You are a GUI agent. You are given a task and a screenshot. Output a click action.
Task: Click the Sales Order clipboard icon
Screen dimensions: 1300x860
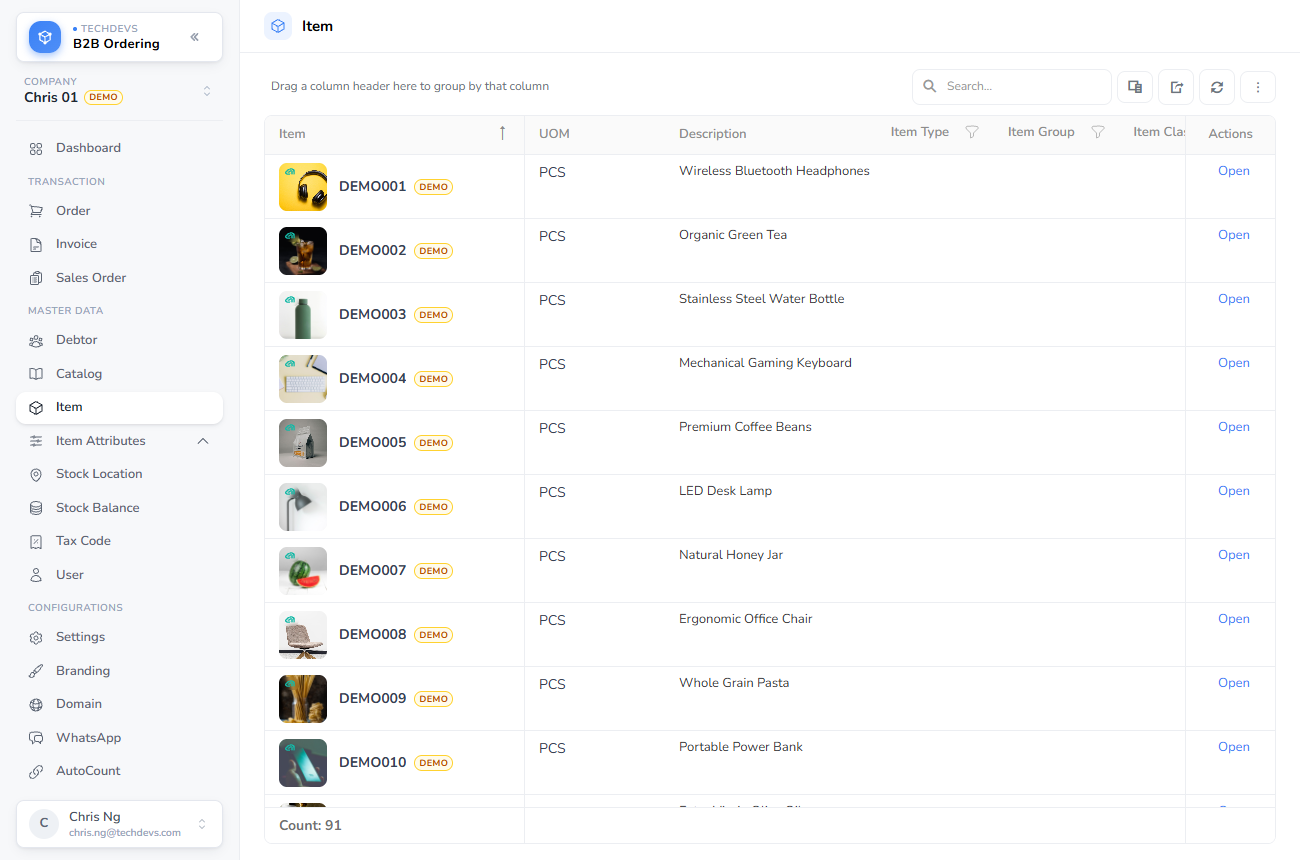point(36,278)
